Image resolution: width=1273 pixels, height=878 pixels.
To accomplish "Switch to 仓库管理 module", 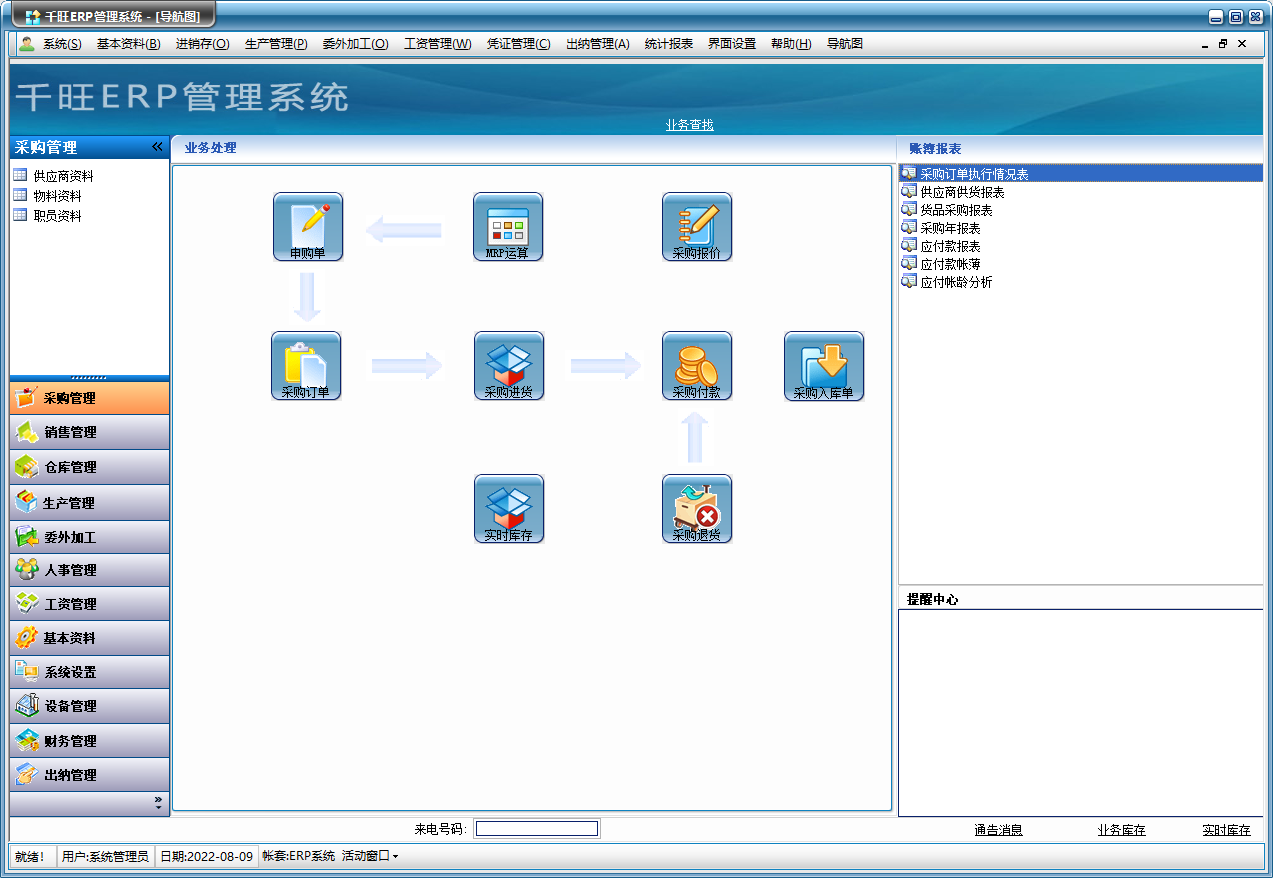I will click(89, 467).
